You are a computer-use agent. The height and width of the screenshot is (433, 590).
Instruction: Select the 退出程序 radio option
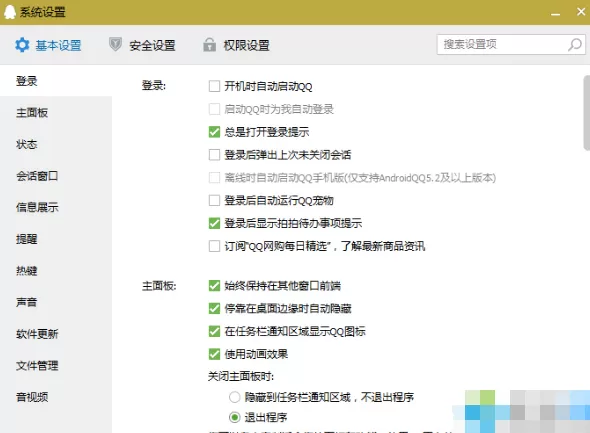[x=234, y=417]
